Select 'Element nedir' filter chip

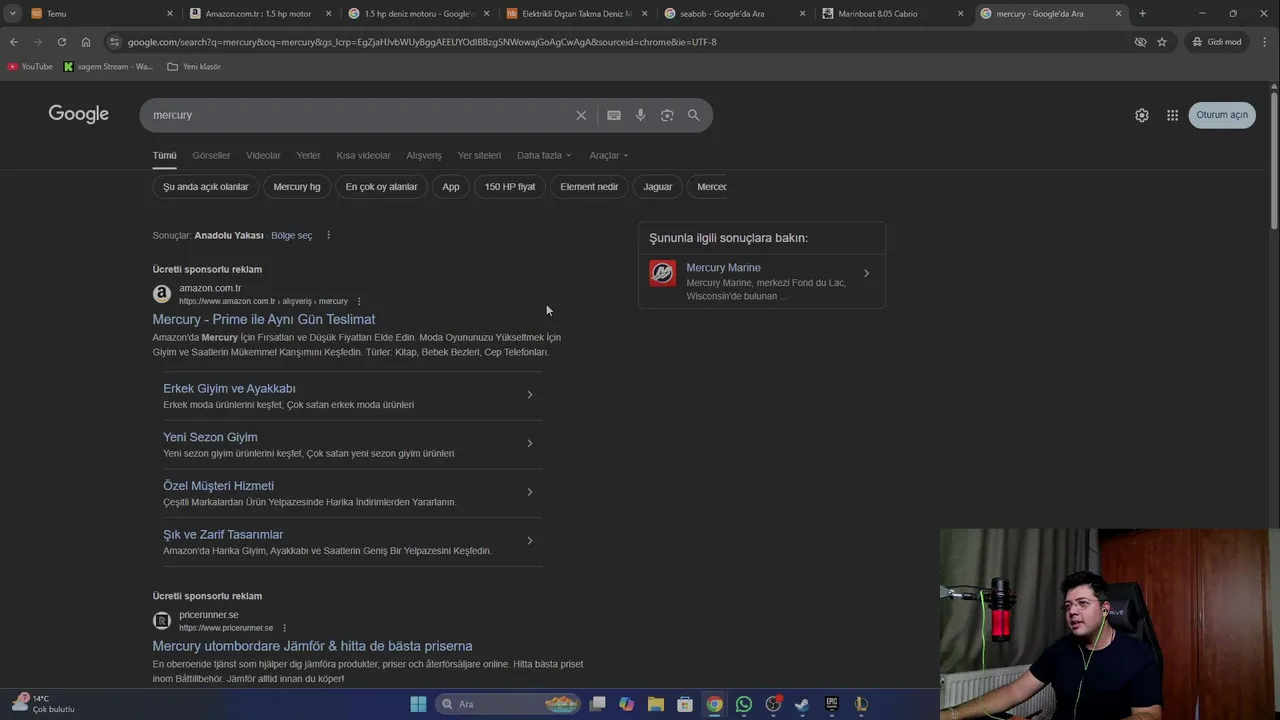click(589, 187)
